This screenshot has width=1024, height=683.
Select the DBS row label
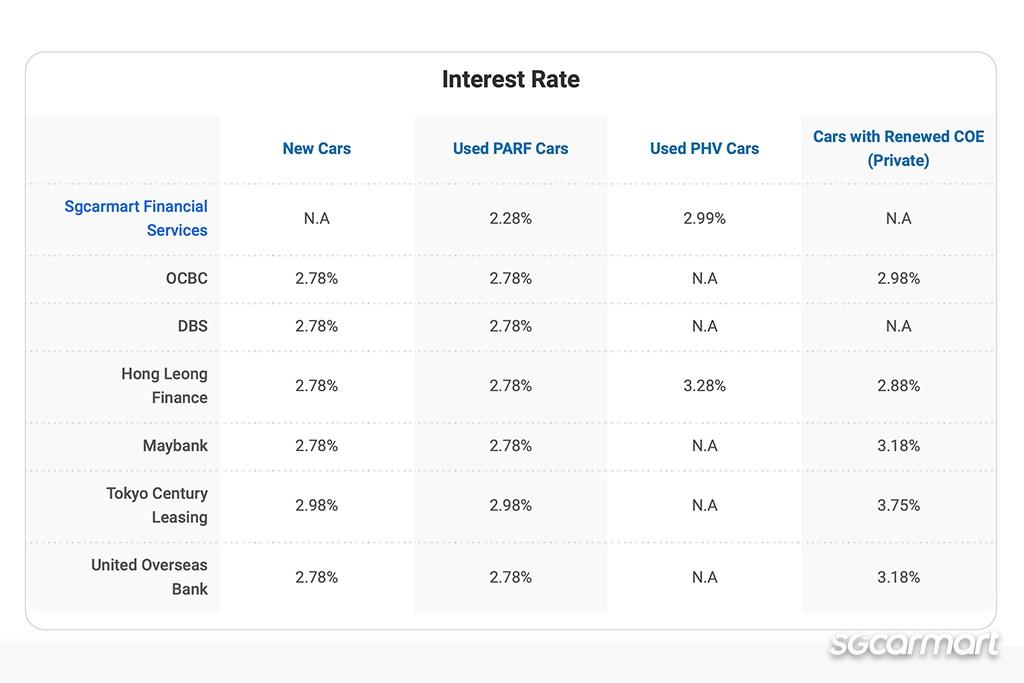tap(192, 326)
